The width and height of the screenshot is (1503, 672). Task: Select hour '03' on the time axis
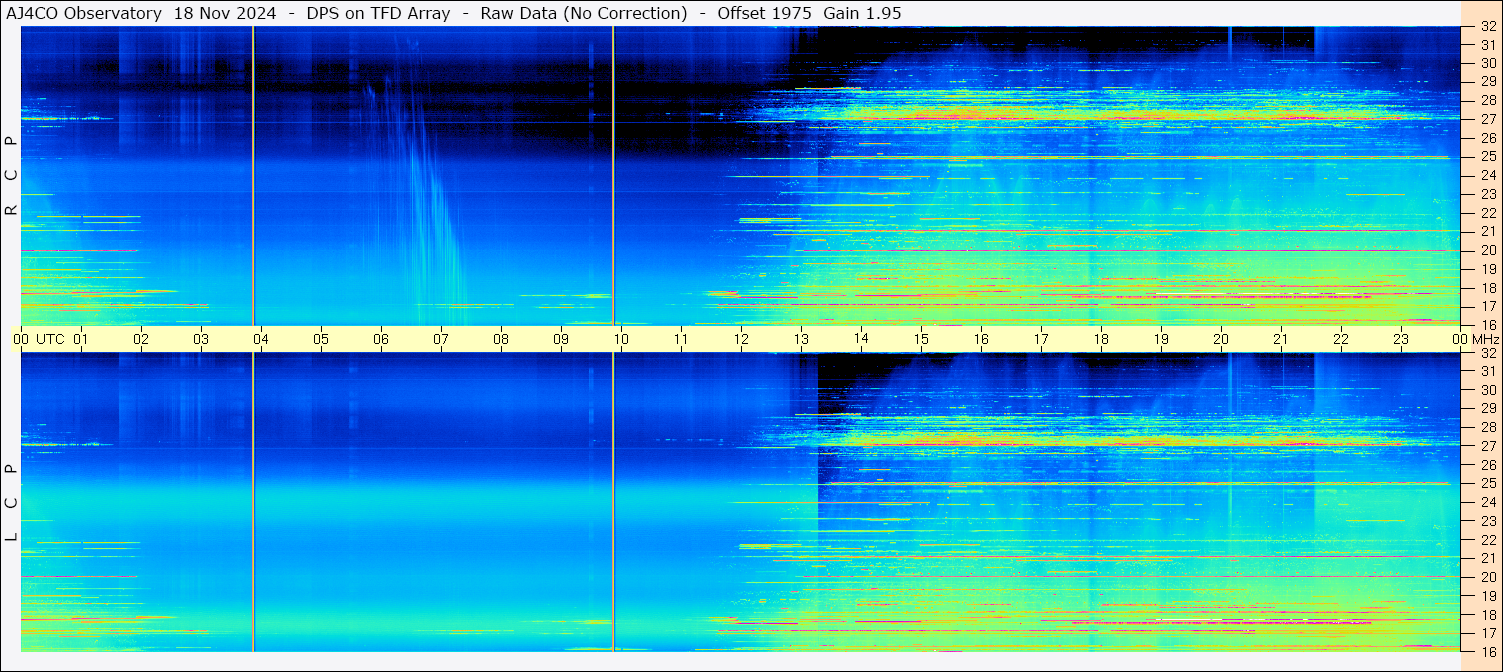coord(201,339)
